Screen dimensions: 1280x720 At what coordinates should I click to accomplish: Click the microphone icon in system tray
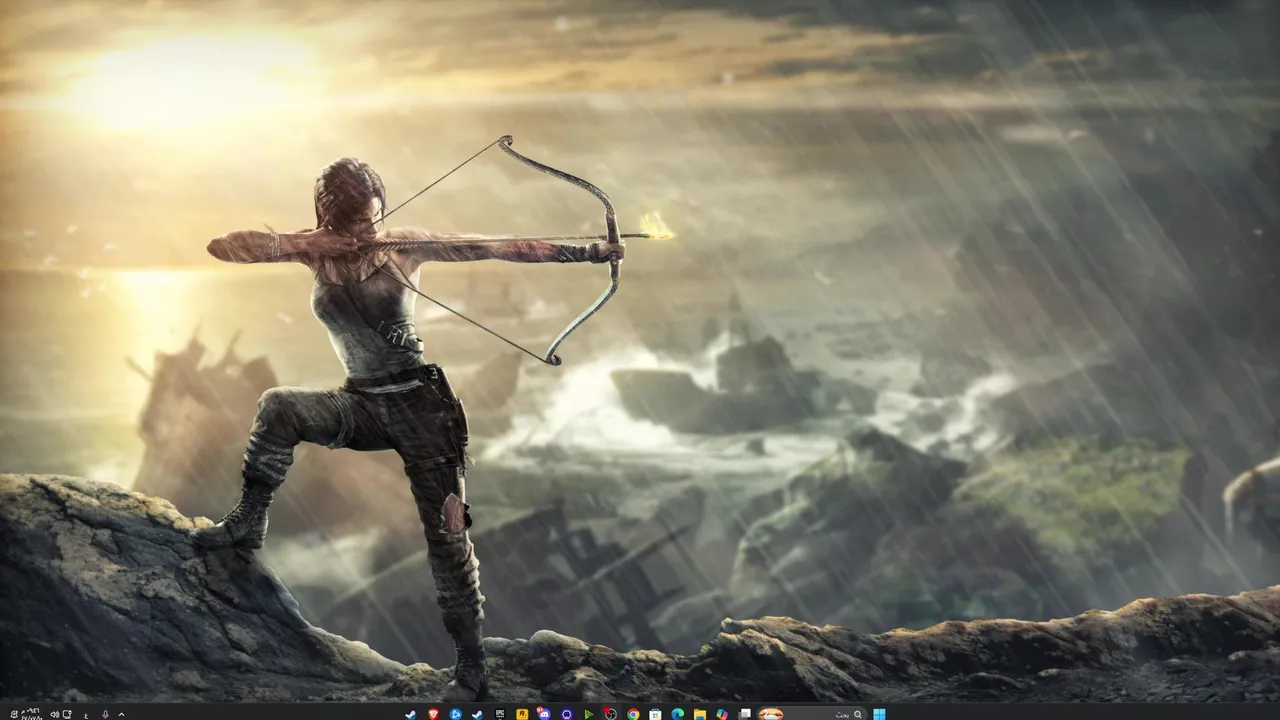pyautogui.click(x=105, y=714)
